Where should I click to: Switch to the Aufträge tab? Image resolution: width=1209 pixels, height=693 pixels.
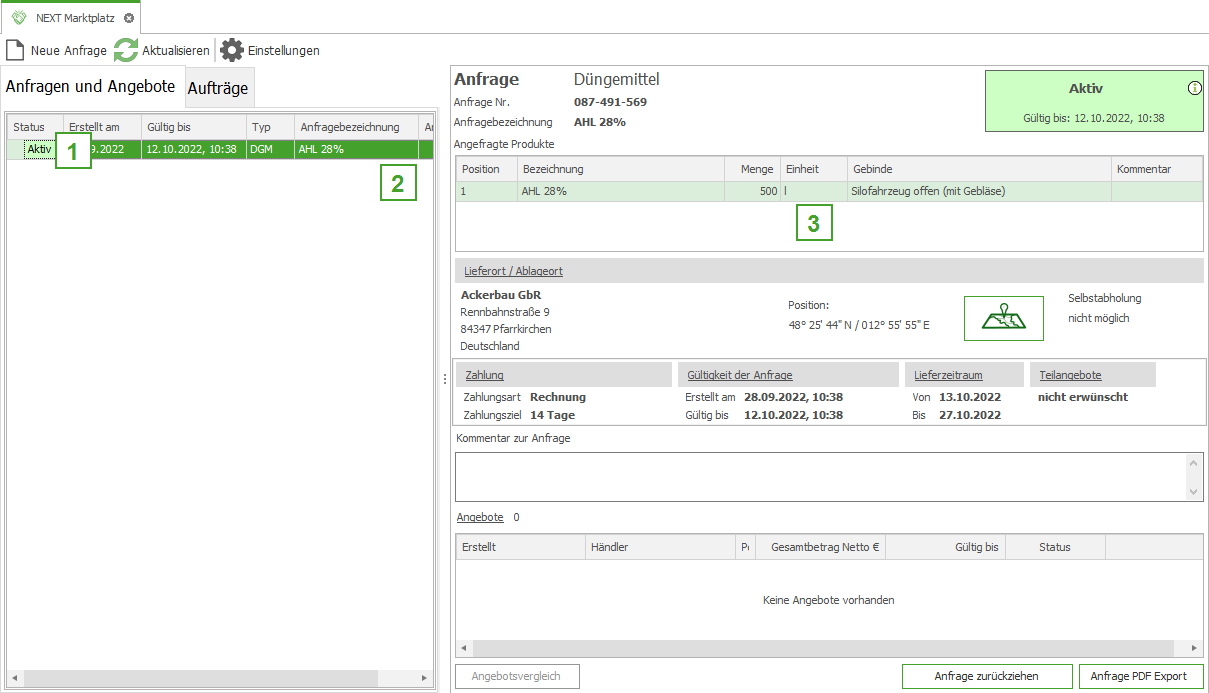click(218, 88)
